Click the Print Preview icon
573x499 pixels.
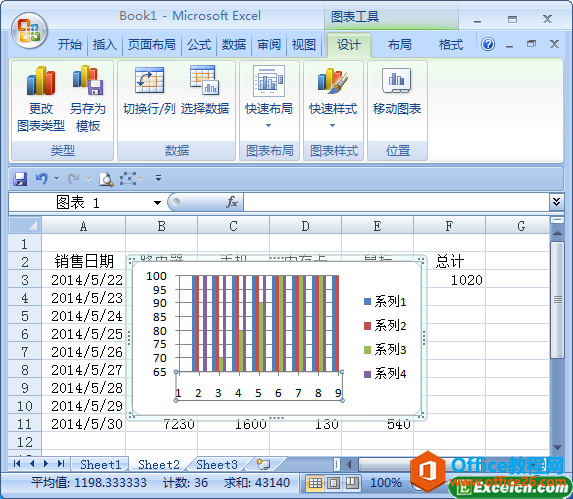pos(106,179)
